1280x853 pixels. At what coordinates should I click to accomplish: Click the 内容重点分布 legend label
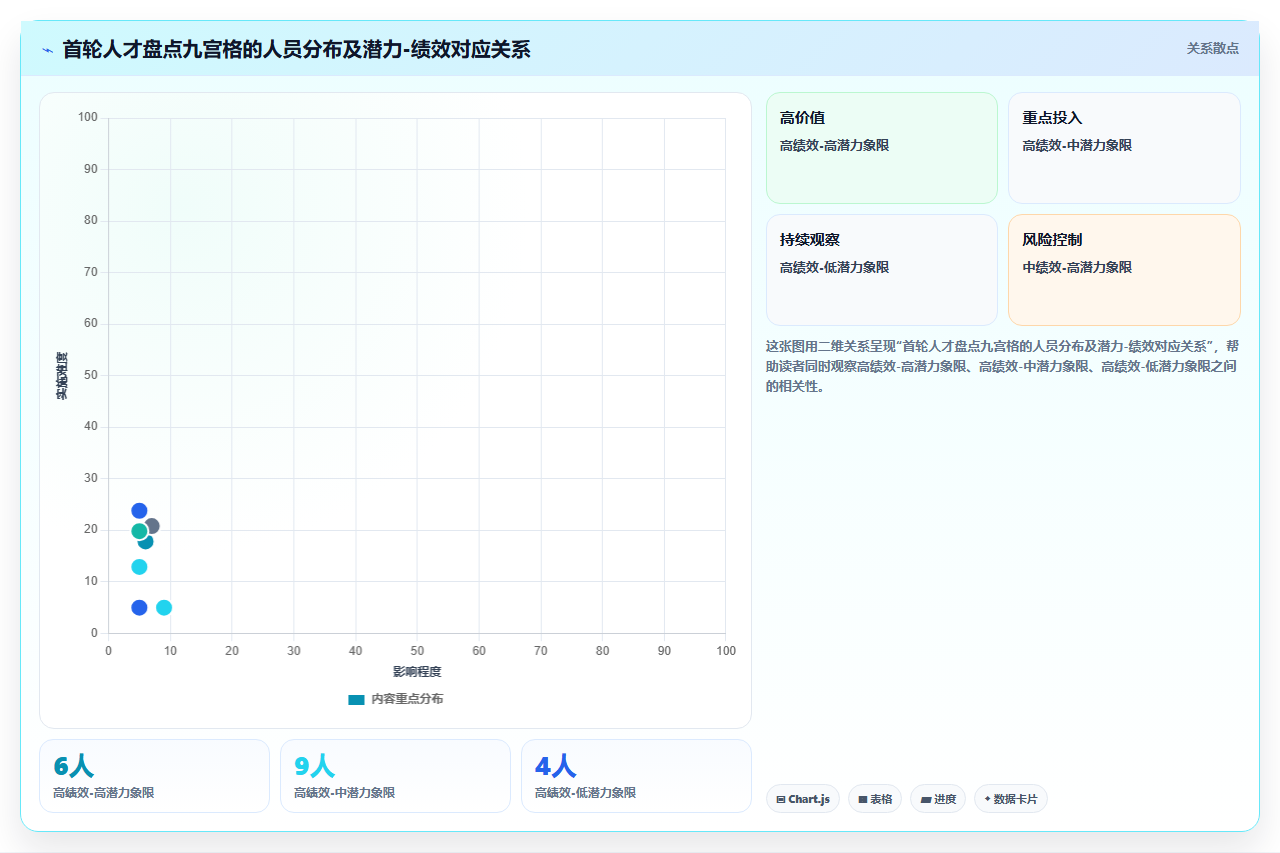point(407,699)
